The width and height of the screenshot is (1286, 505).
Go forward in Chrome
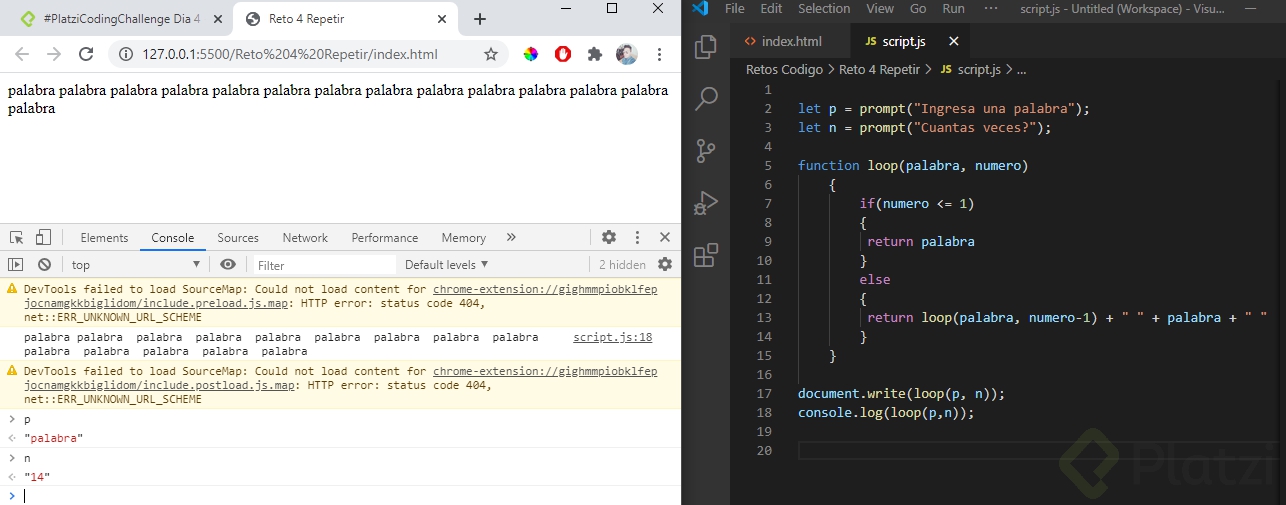click(x=54, y=54)
